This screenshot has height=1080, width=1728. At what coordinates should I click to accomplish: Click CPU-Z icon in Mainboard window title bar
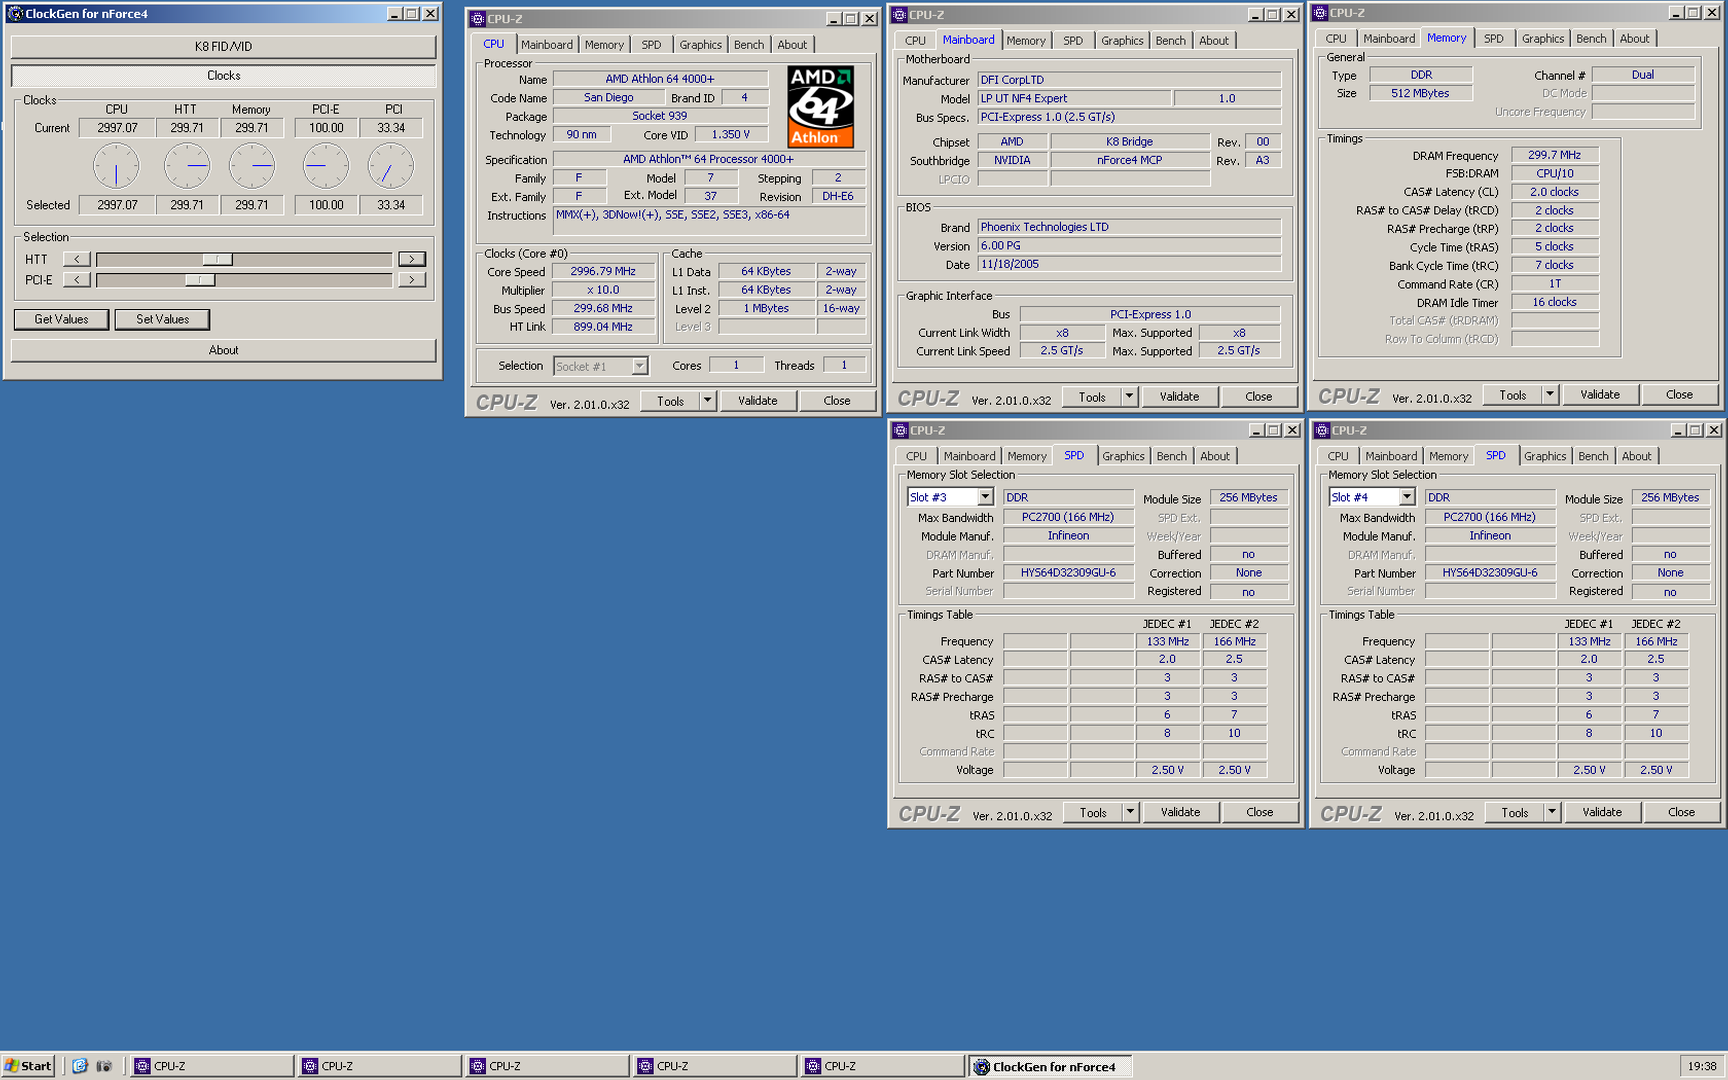pyautogui.click(x=900, y=15)
